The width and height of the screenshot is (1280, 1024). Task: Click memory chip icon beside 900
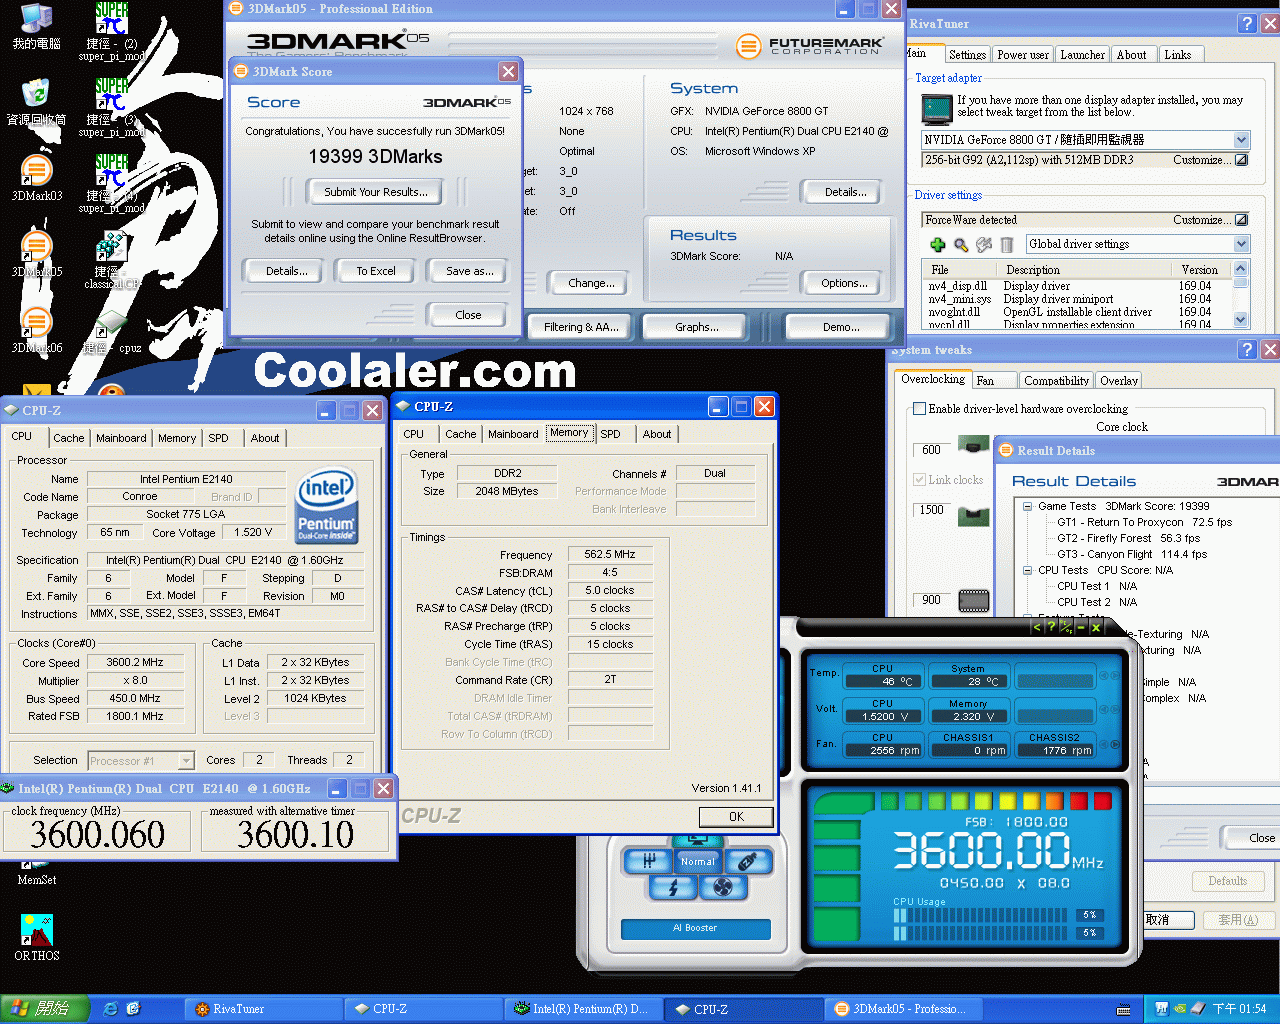click(x=974, y=600)
